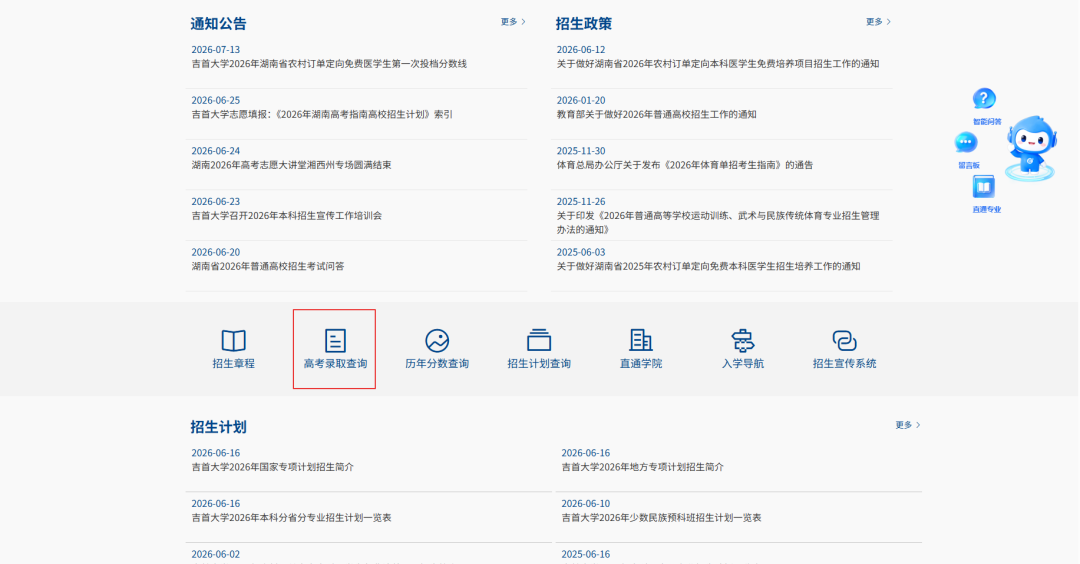Open 吉首大学2026年本科分省分专业招生计划一览表

[291, 518]
